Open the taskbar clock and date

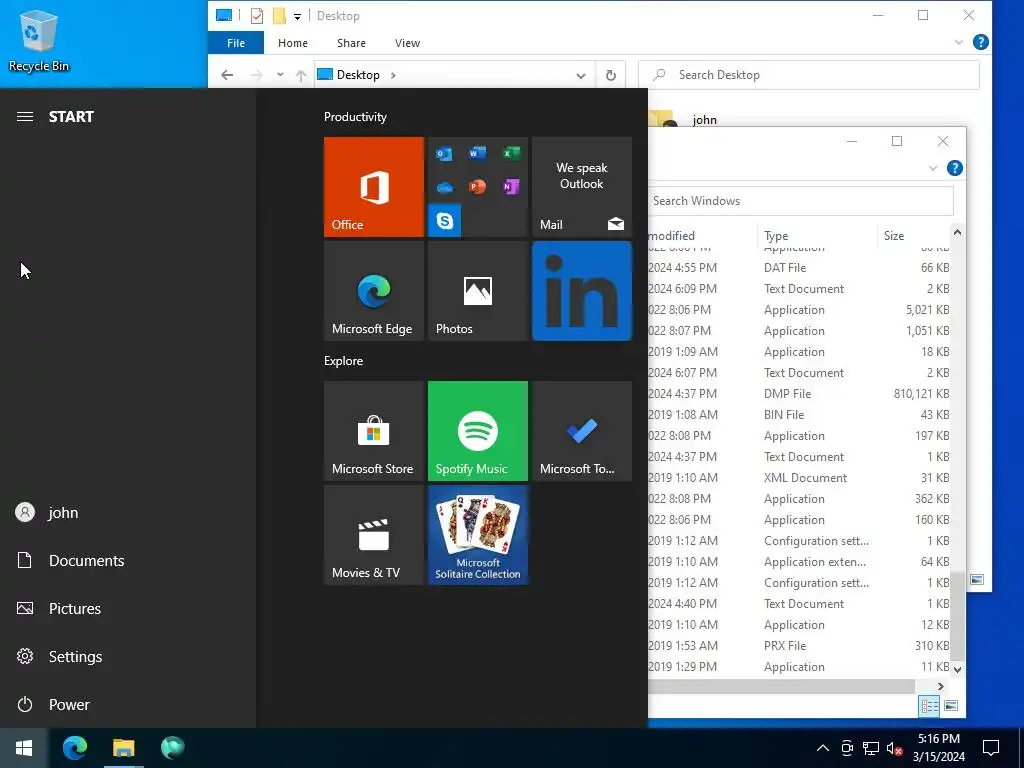[938, 748]
